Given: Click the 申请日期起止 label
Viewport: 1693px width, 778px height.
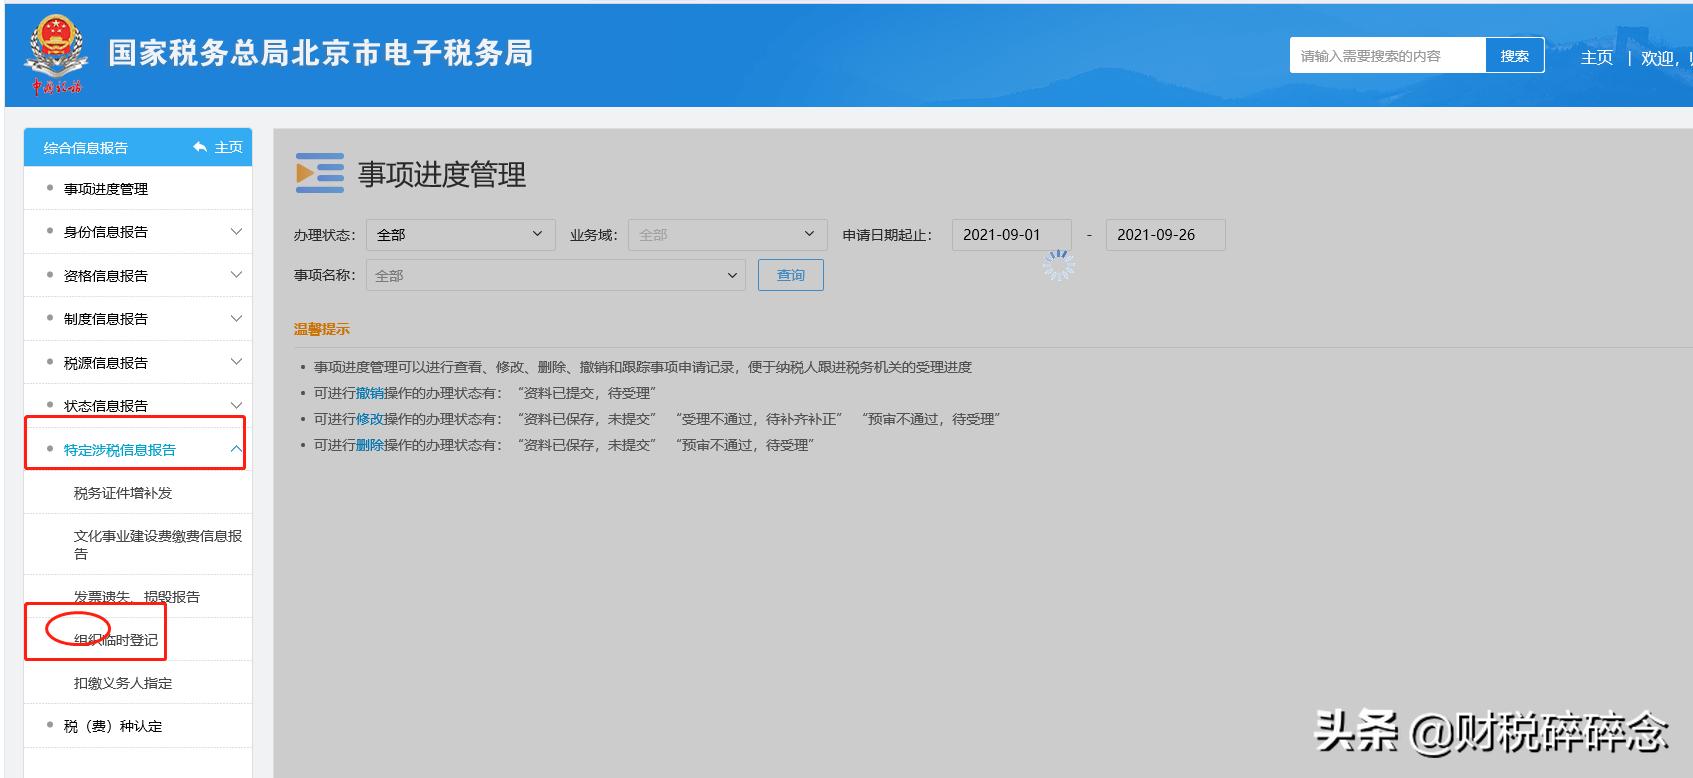Looking at the screenshot, I should click(888, 235).
